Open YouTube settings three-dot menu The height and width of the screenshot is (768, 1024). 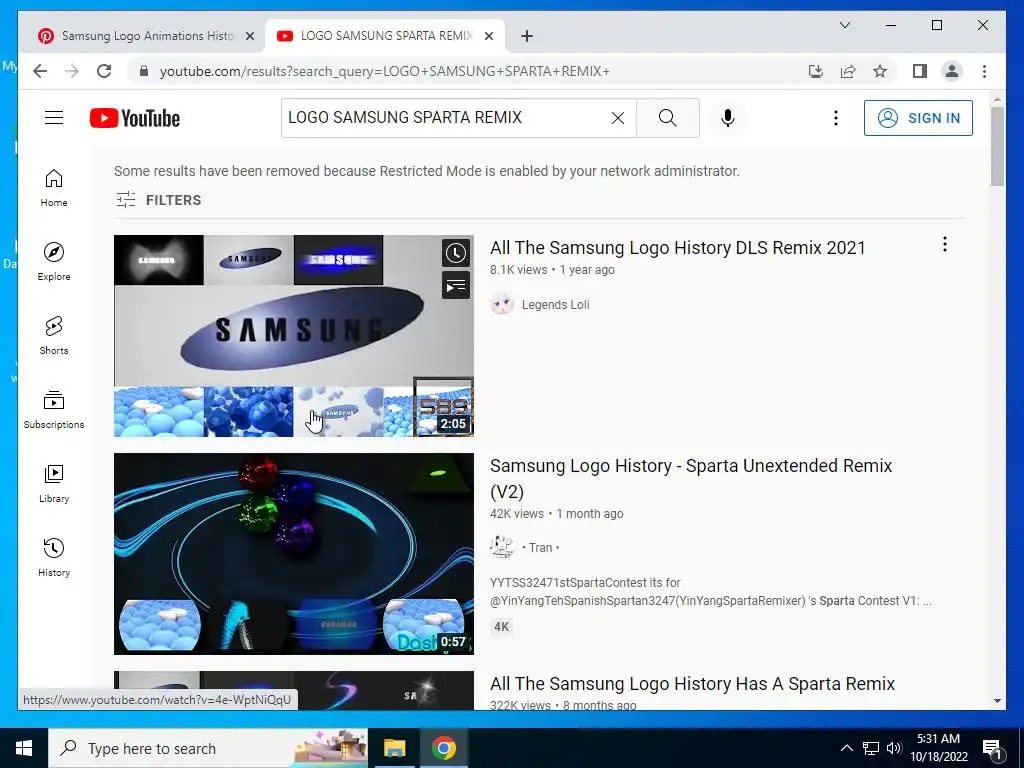point(835,118)
